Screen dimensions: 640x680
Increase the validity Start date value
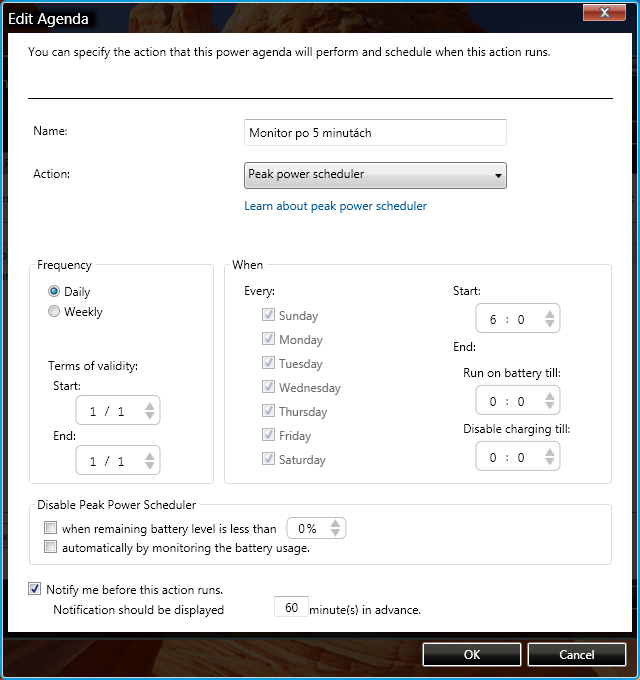[x=149, y=405]
